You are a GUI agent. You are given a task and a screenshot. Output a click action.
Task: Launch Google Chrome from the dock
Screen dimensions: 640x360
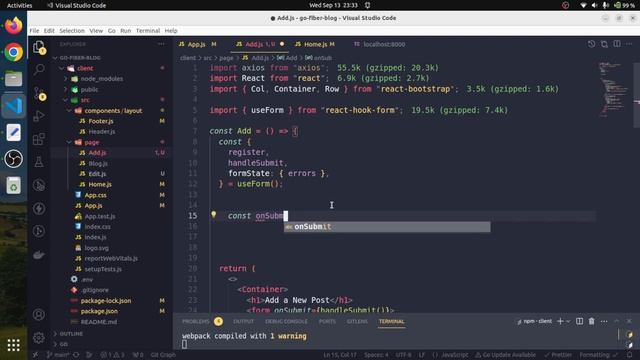click(13, 52)
